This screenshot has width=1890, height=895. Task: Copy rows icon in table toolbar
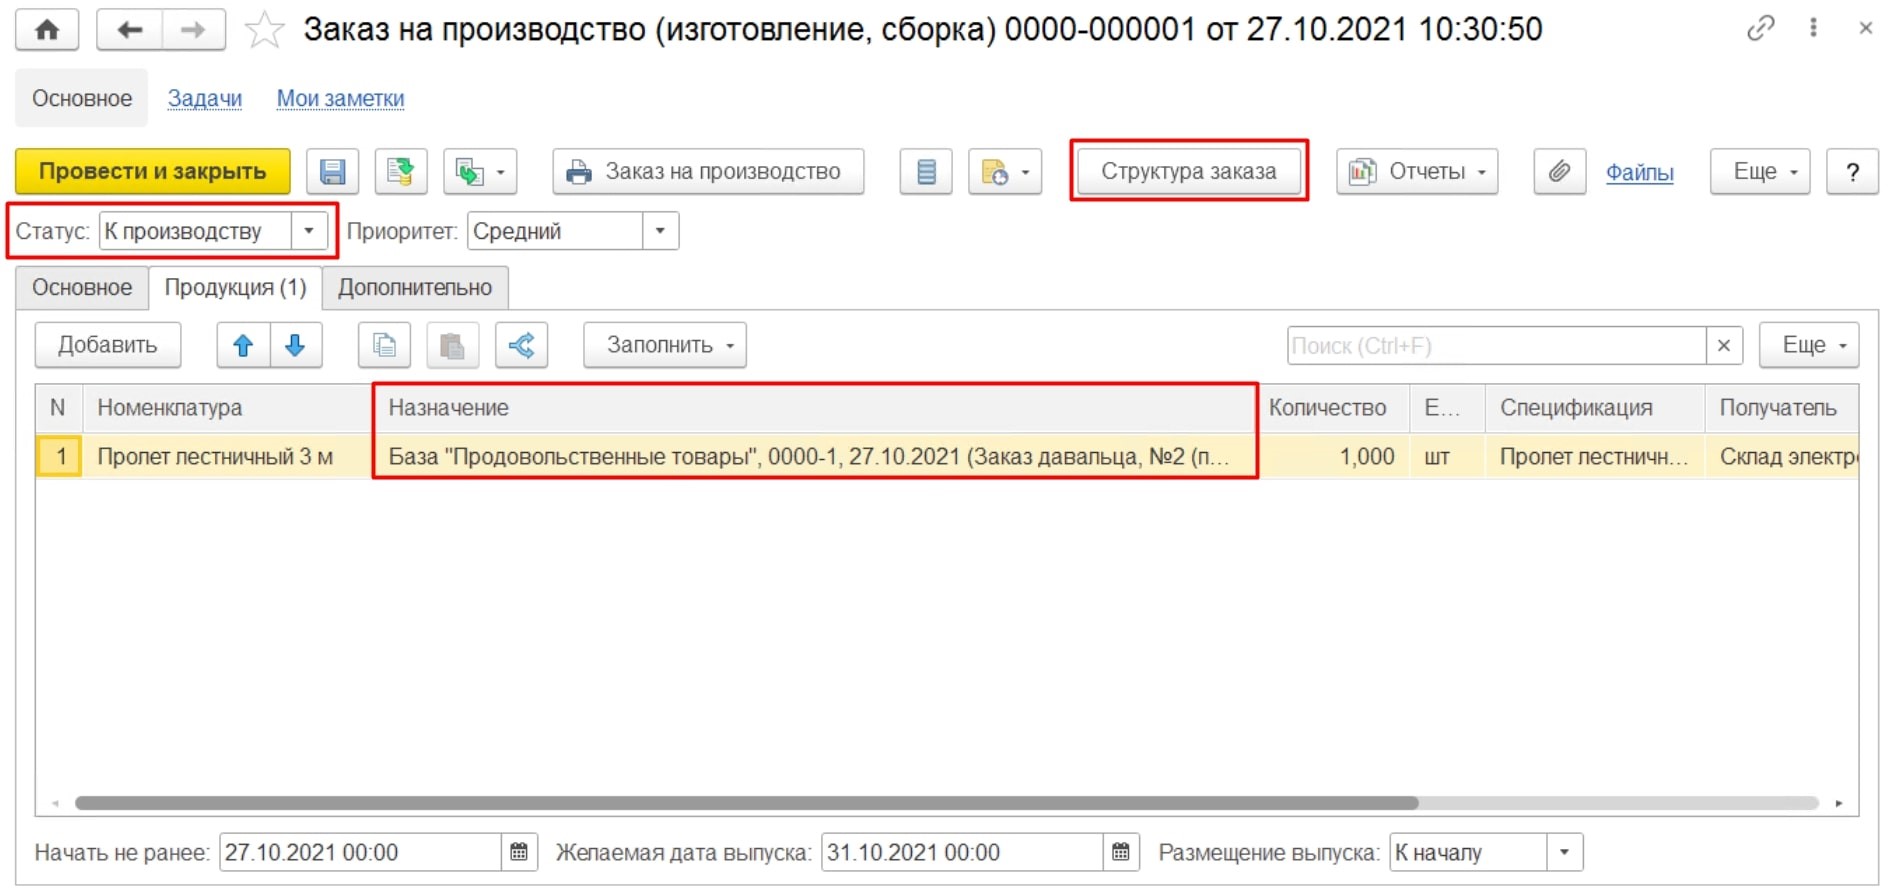pos(384,345)
